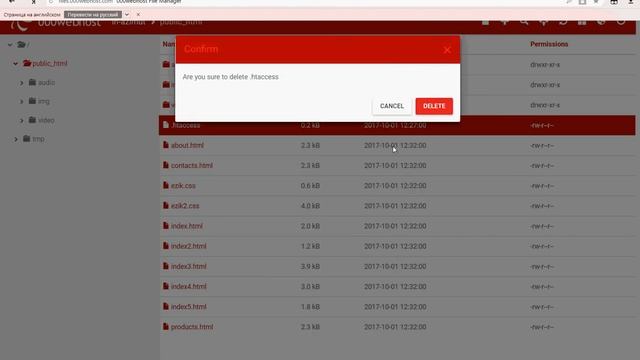Dismiss the browser translate bar

pos(138,15)
